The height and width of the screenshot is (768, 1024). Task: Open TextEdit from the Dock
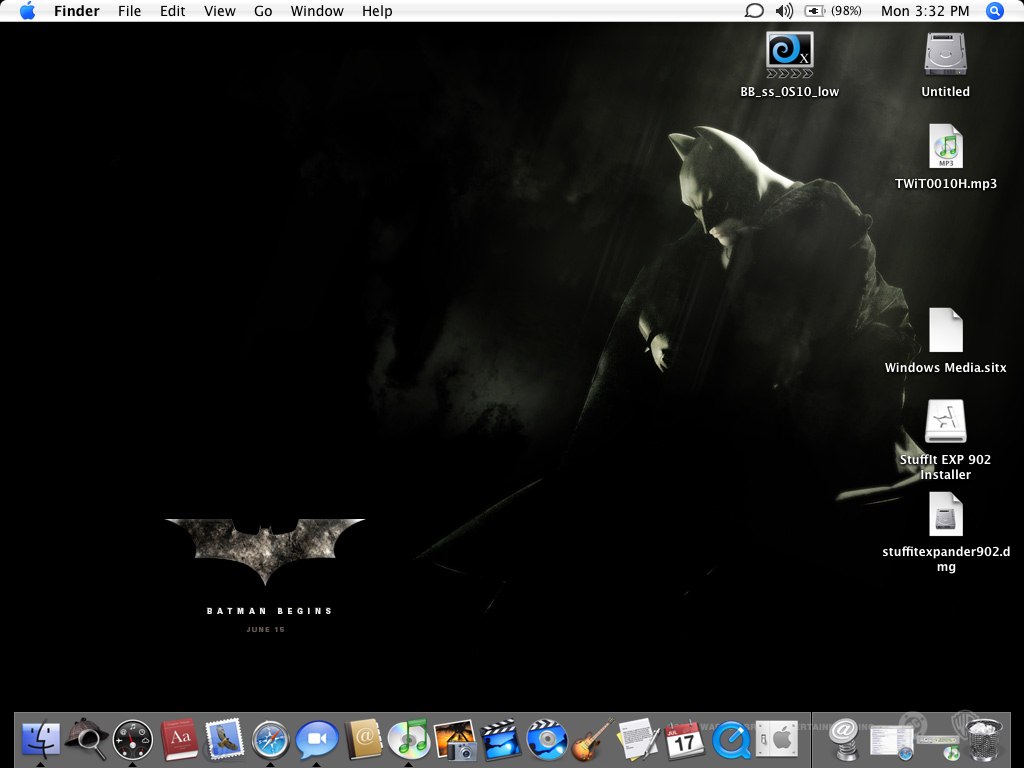(638, 739)
